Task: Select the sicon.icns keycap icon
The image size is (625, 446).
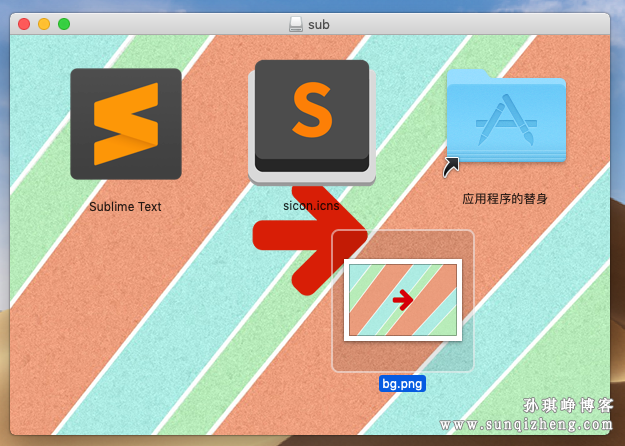Action: pyautogui.click(x=312, y=122)
